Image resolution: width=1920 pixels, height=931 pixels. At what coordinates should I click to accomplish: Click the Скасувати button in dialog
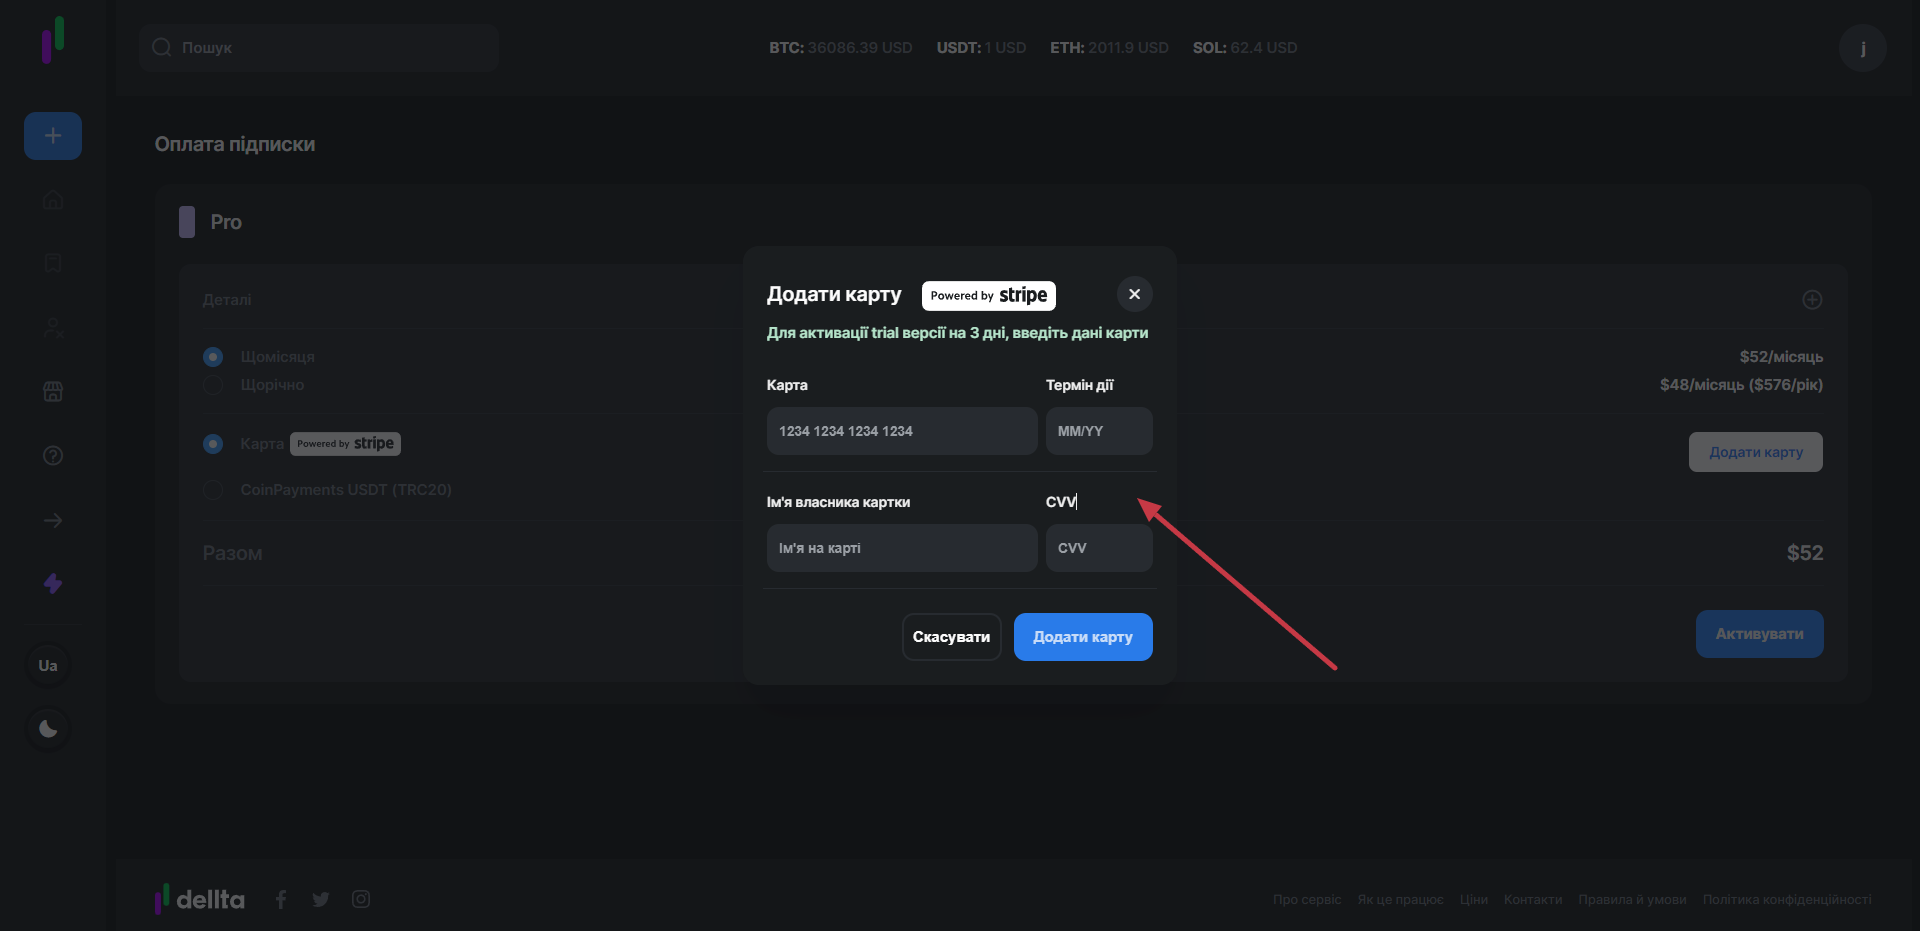click(x=951, y=637)
